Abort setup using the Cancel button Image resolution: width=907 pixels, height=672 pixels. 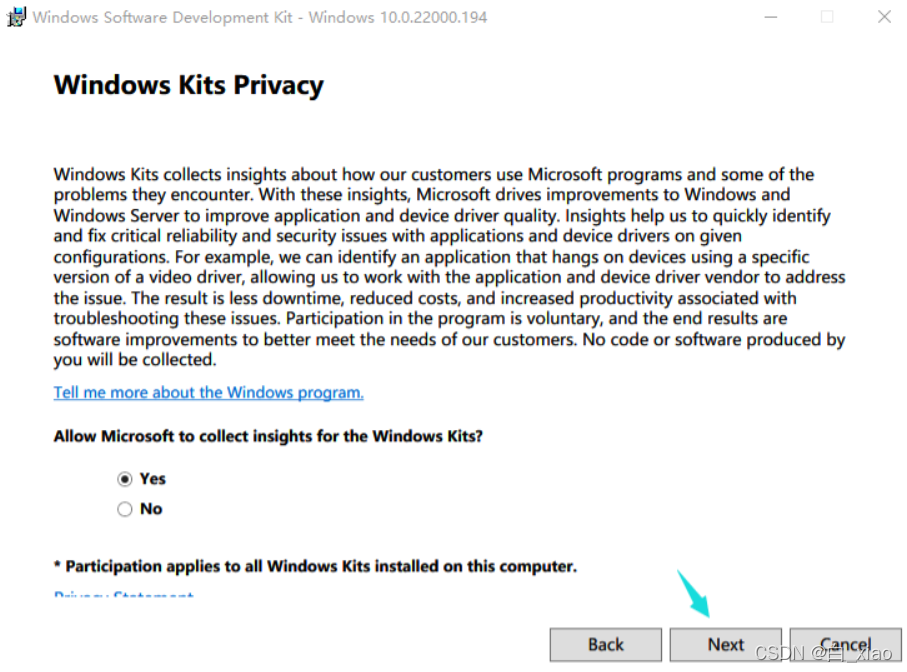click(x=846, y=644)
